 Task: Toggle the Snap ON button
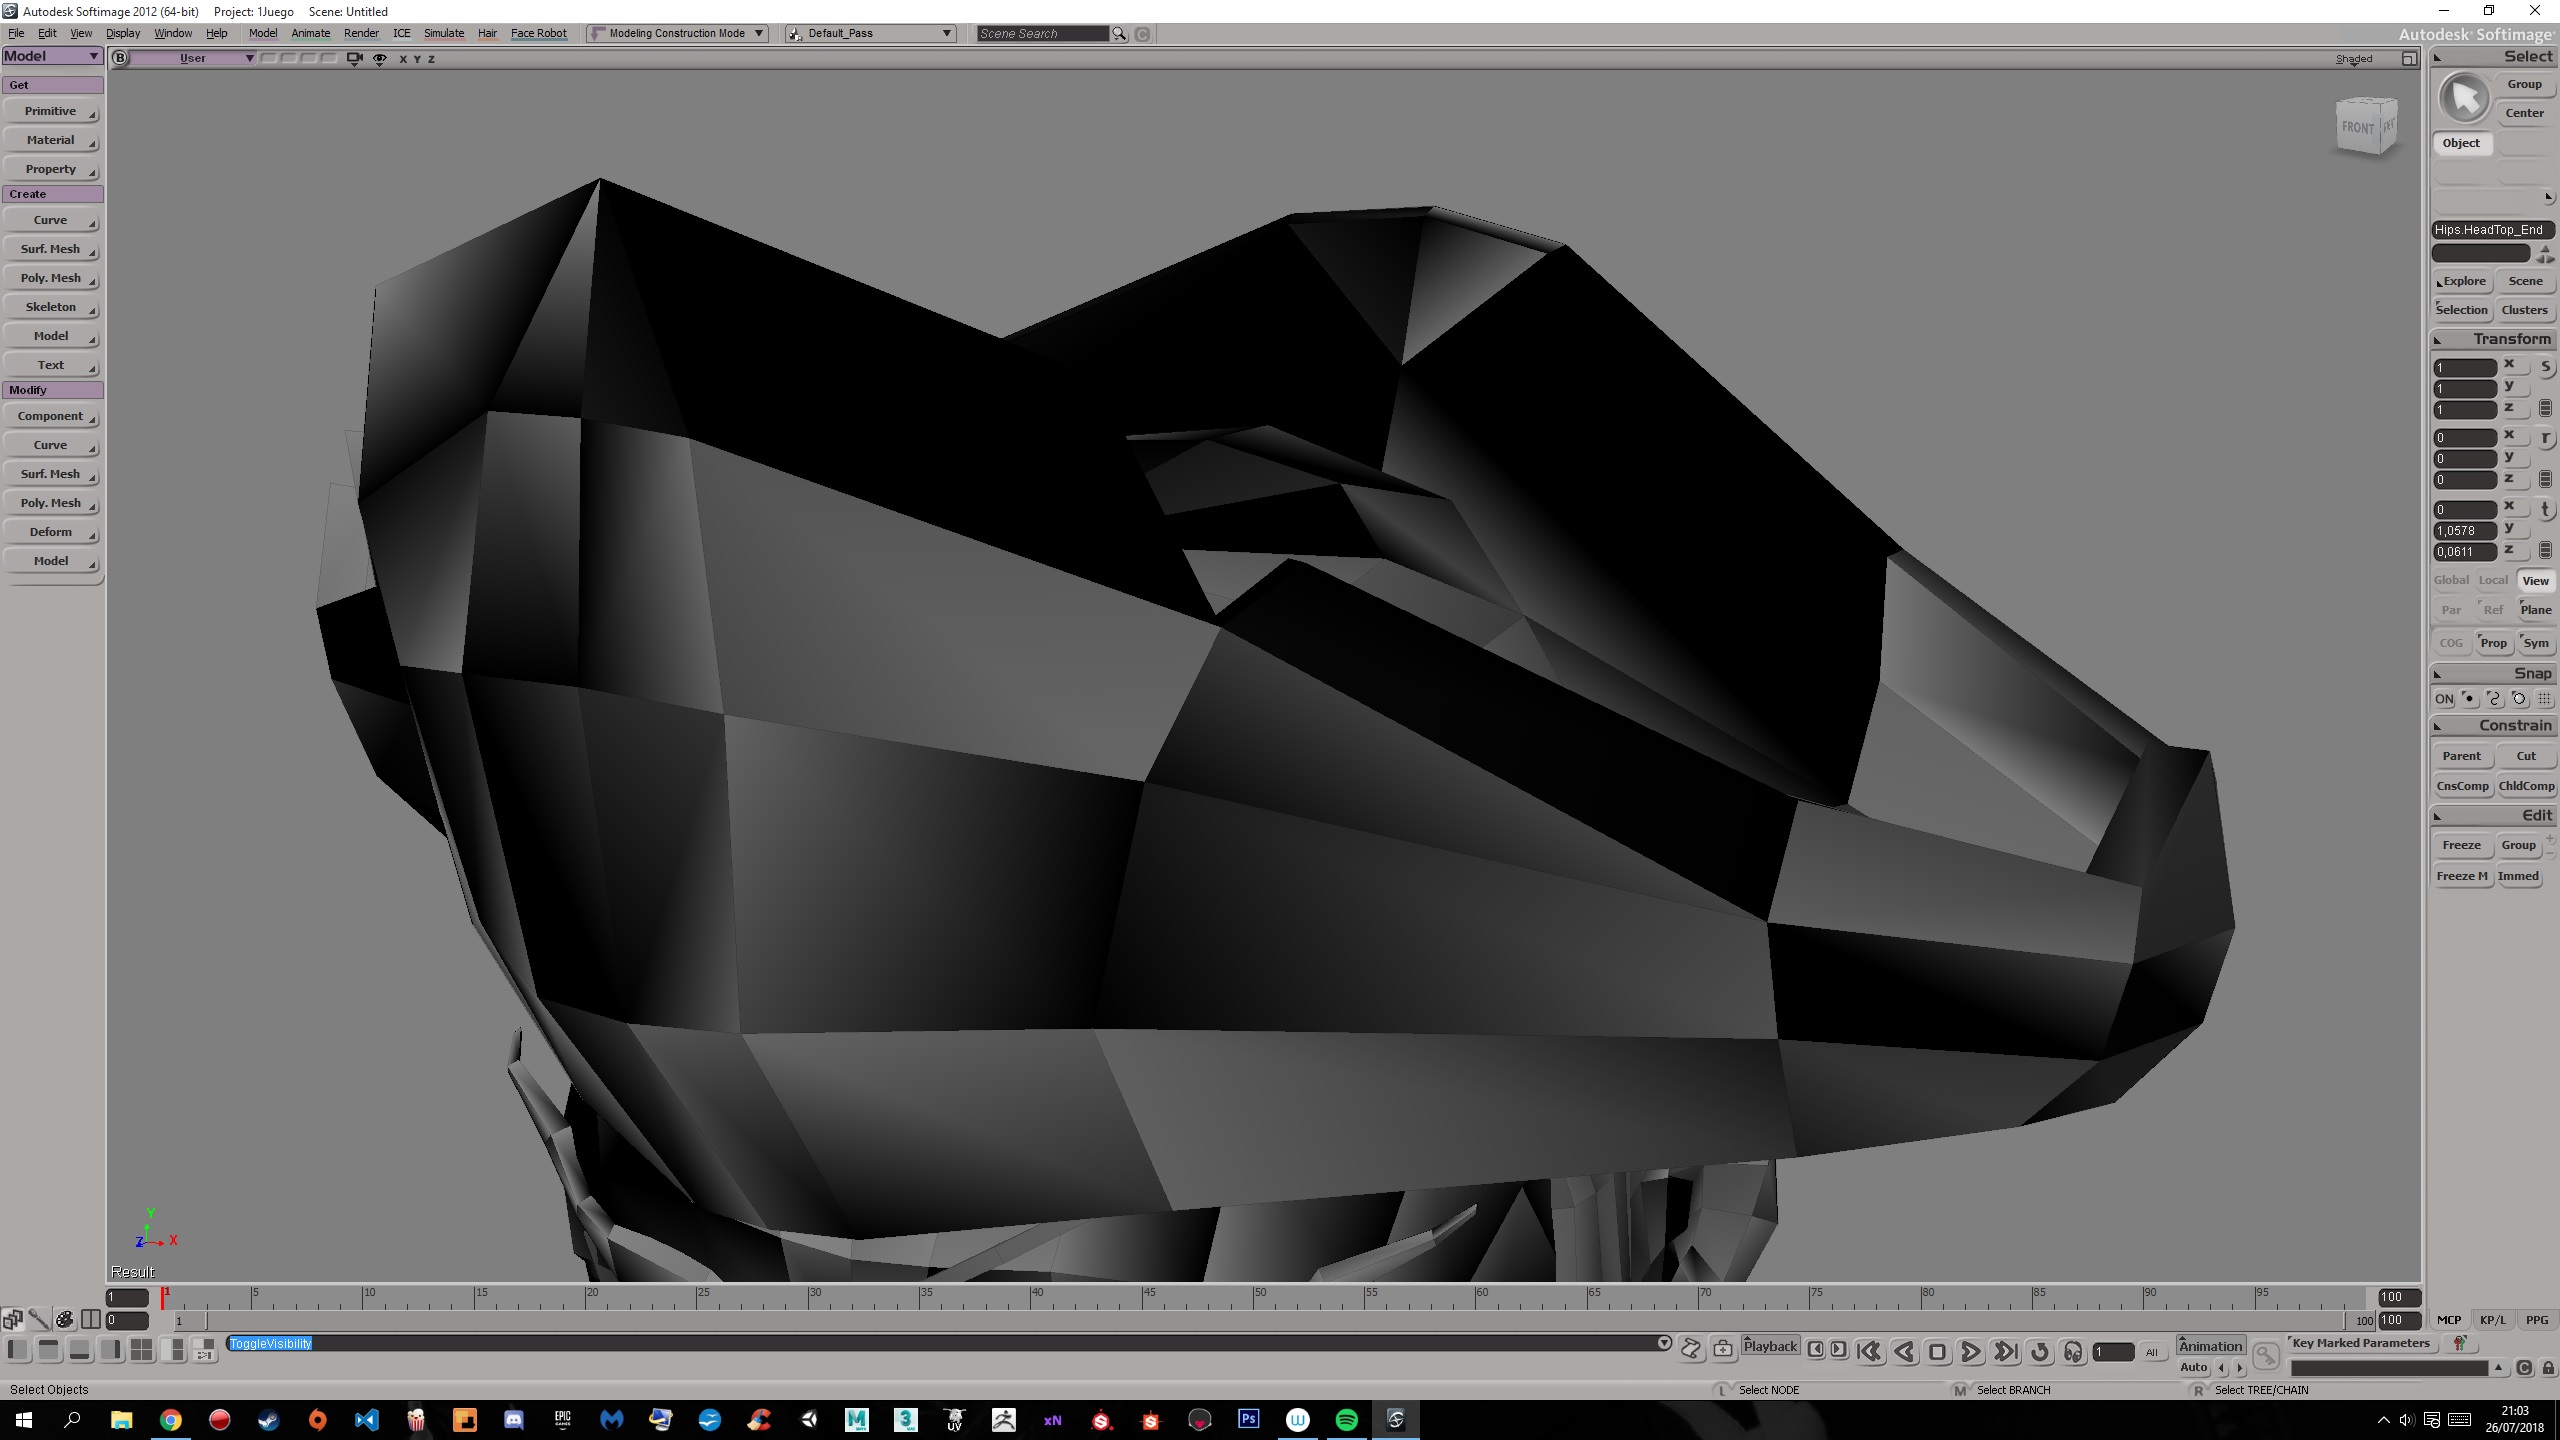click(2444, 699)
